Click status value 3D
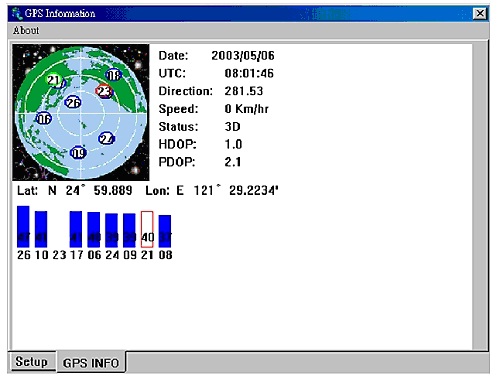The image size is (500, 379). [232, 127]
